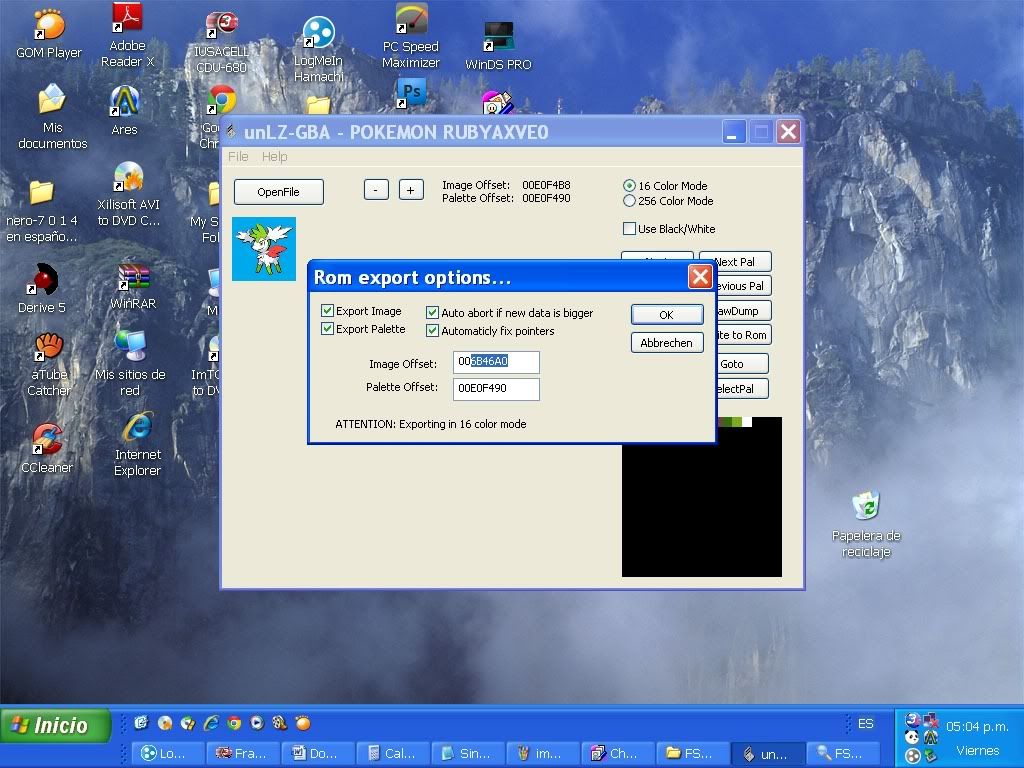
Task: Open the WinRAR desktop icon
Action: click(x=133, y=286)
